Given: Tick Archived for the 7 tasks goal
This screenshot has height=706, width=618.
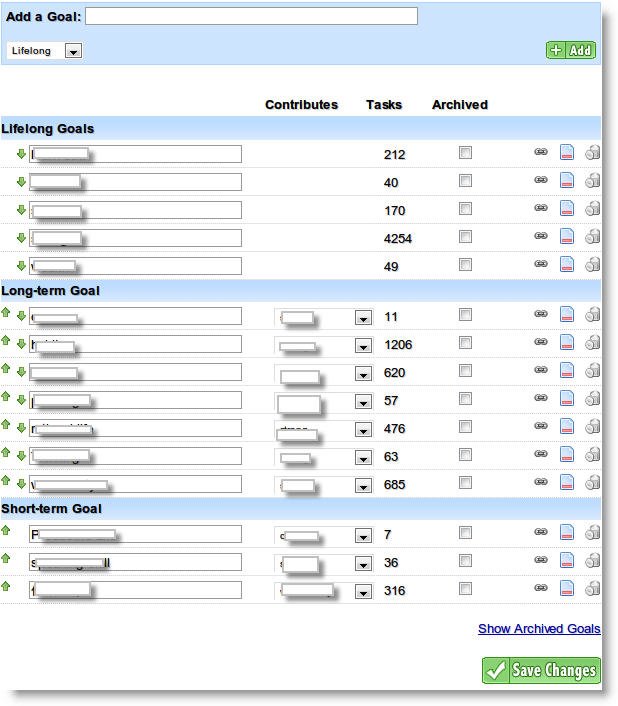Looking at the screenshot, I should tap(465, 533).
